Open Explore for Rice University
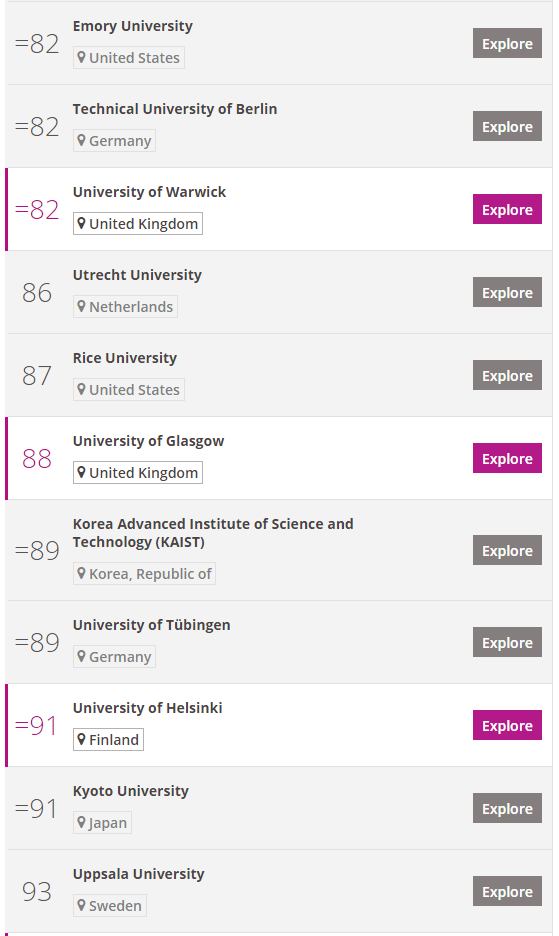The width and height of the screenshot is (559, 936). coord(507,375)
